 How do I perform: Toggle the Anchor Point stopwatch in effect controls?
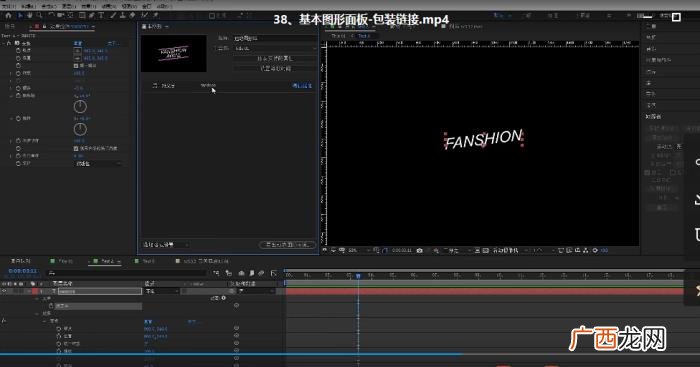(18, 50)
